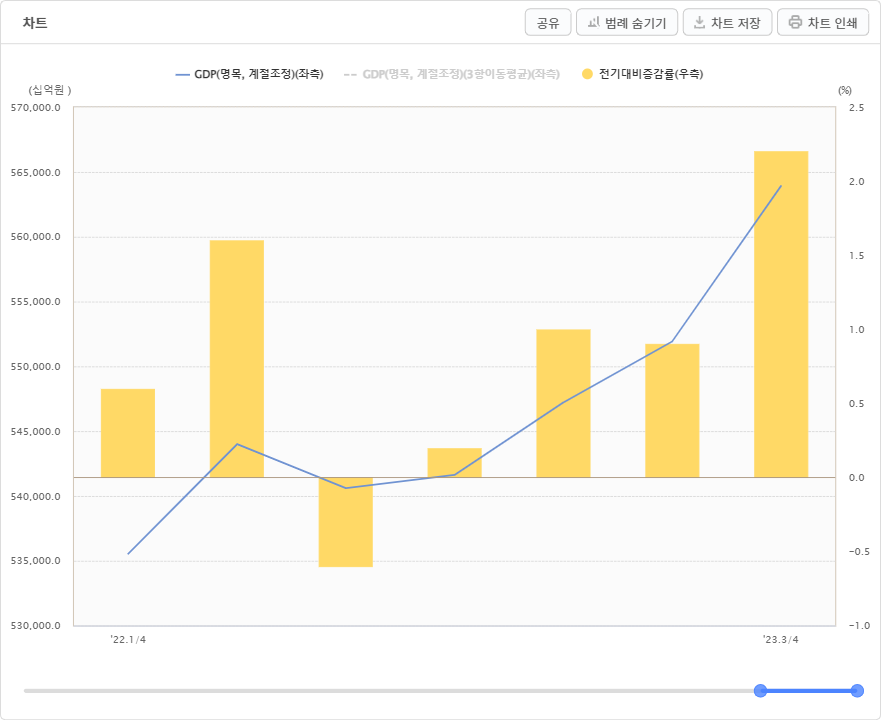The height and width of the screenshot is (720, 881).
Task: Click the 범례 숨기기 button
Action: [x=626, y=22]
